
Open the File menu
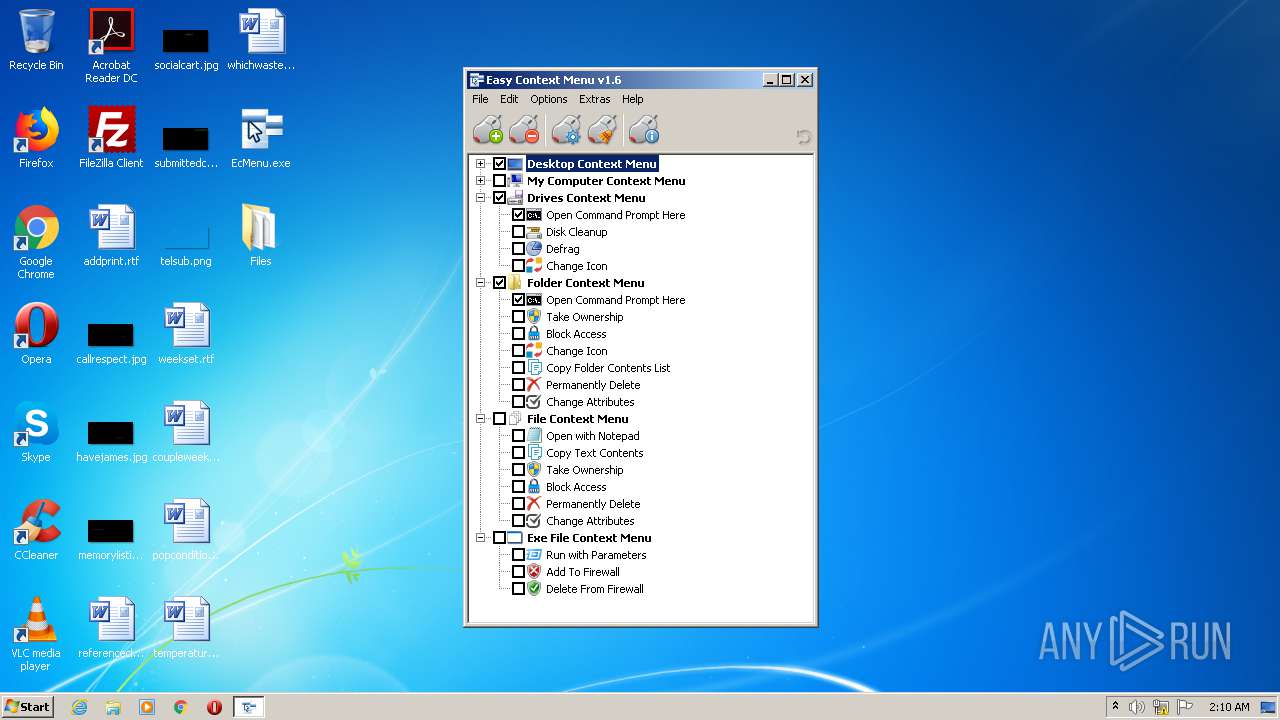480,99
